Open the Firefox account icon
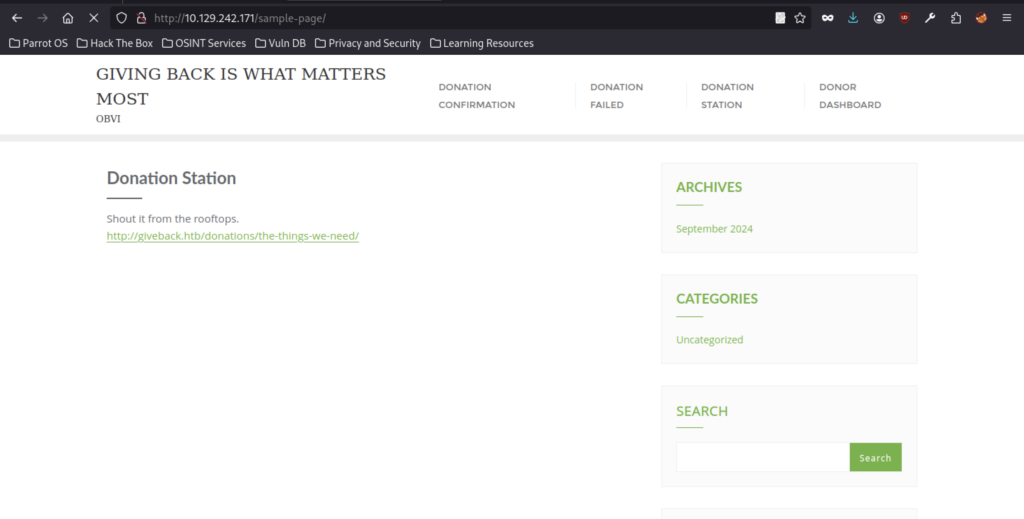Screen dimensions: 1024x519 [879, 18]
